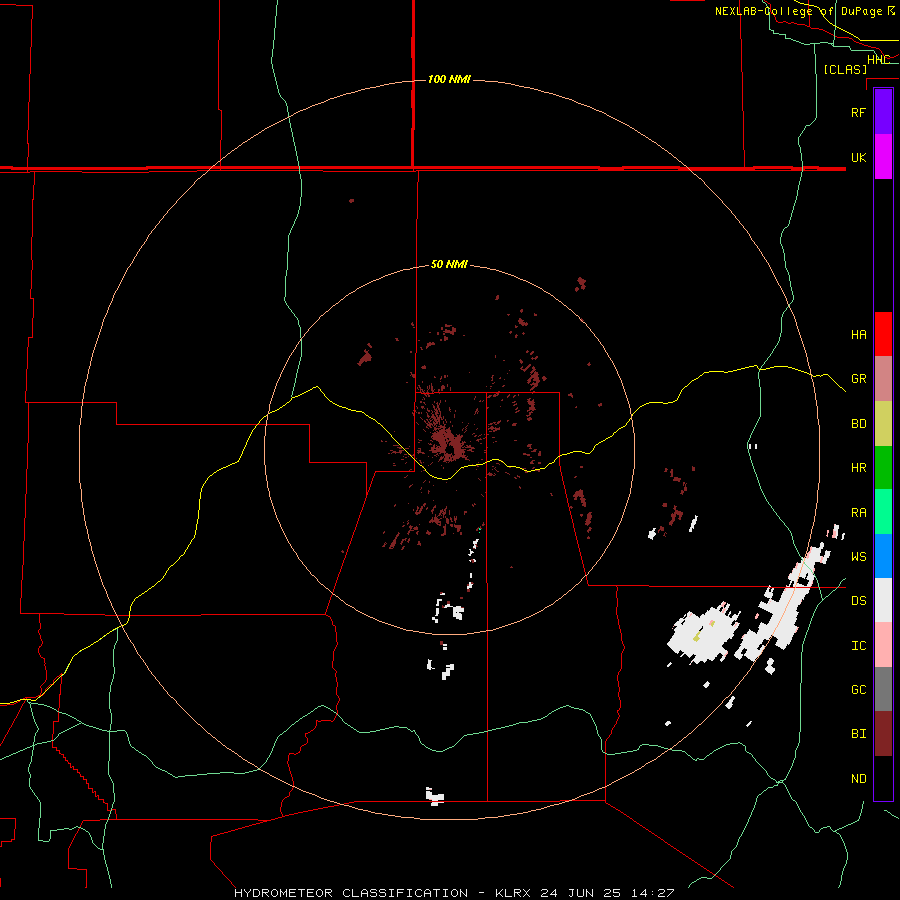Click the DS legend label
This screenshot has height=900, width=900.
pos(858,601)
